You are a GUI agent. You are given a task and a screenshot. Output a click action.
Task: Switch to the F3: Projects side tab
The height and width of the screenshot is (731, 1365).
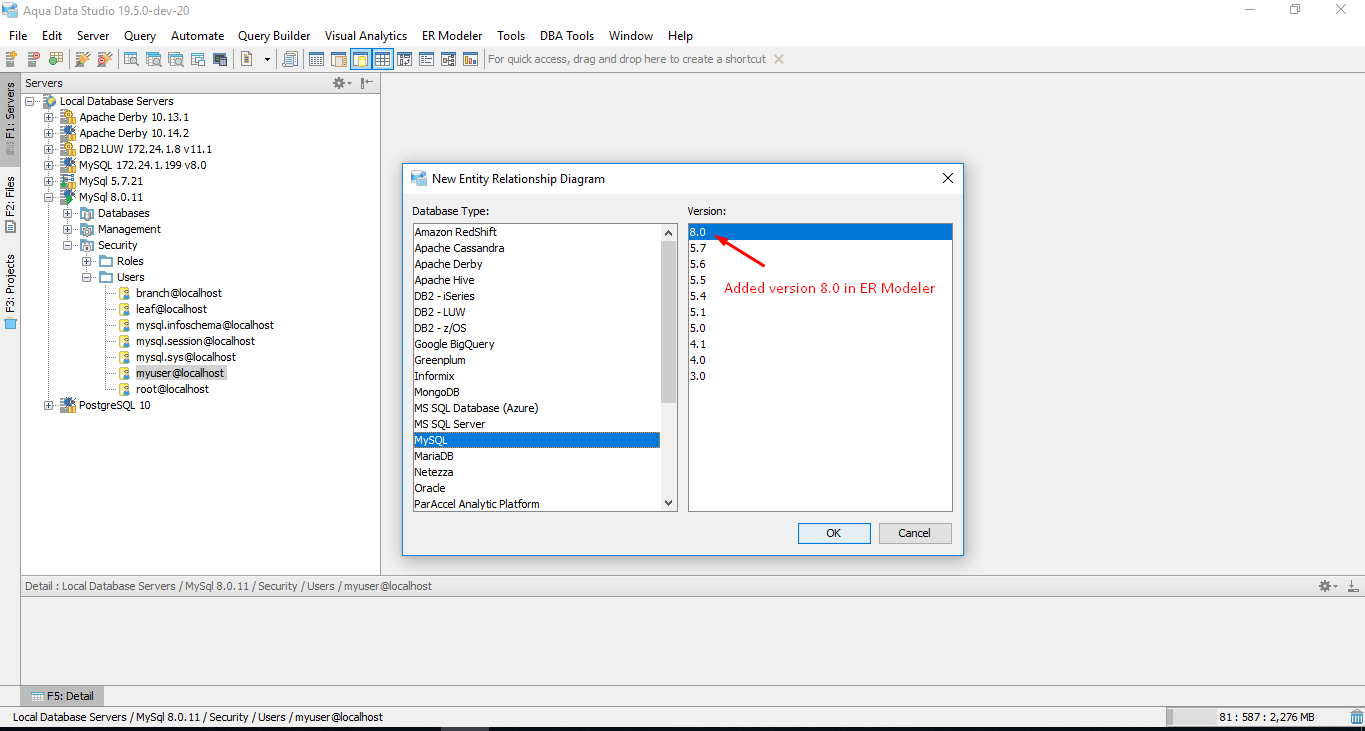coord(10,291)
